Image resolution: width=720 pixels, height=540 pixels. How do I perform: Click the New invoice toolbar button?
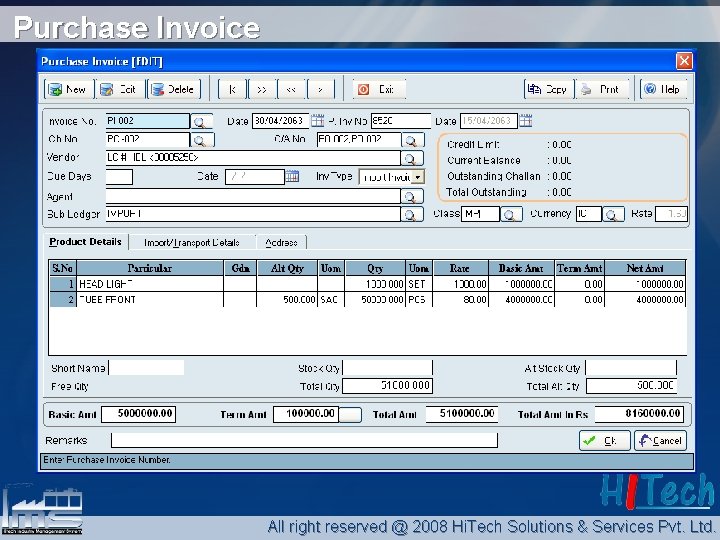pyautogui.click(x=69, y=89)
